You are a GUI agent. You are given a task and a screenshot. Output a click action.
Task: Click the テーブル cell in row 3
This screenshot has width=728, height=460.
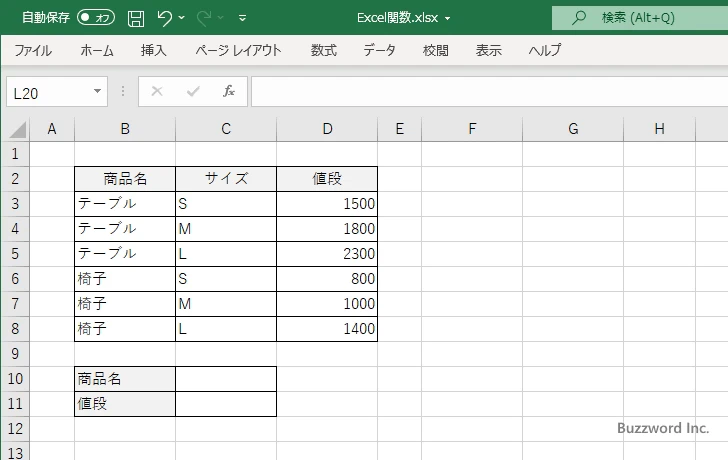pyautogui.click(x=125, y=204)
